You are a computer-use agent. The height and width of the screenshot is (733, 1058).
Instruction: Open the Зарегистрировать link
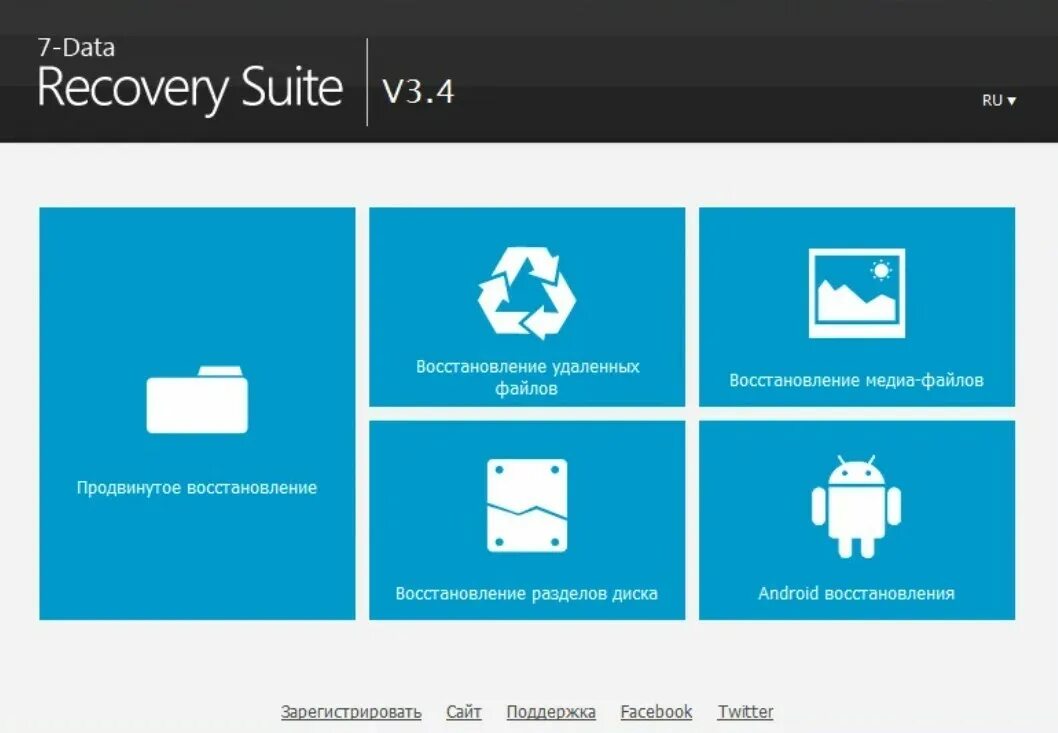click(351, 712)
